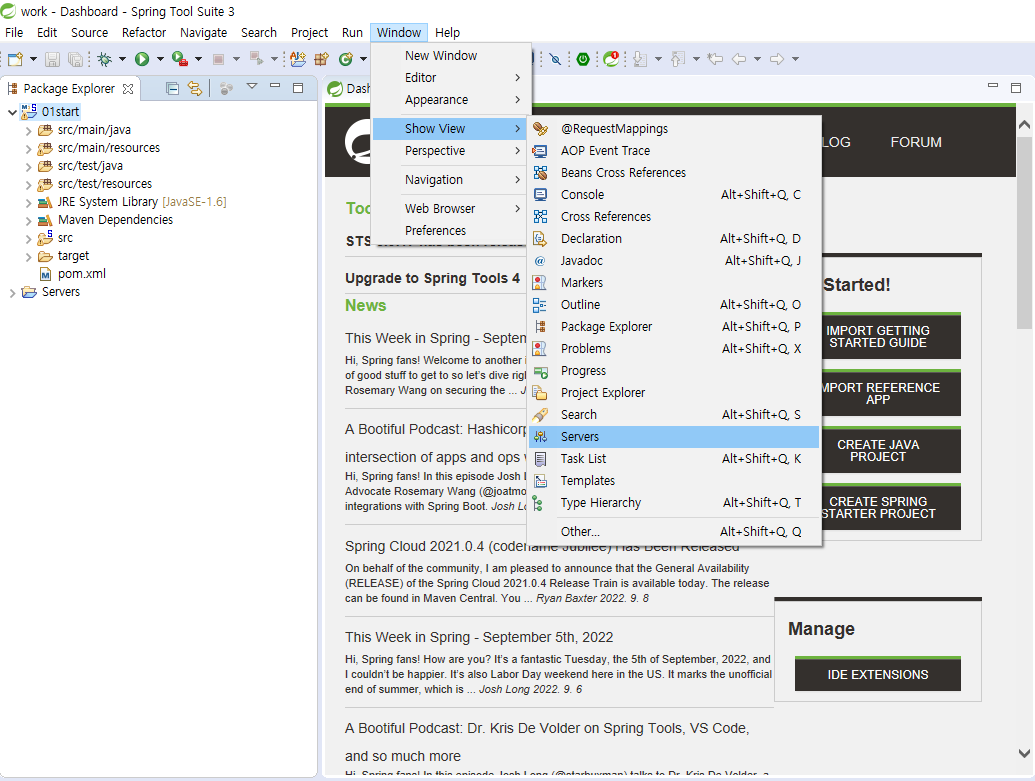Expand the target folder
The width and height of the screenshot is (1035, 781).
click(28, 256)
